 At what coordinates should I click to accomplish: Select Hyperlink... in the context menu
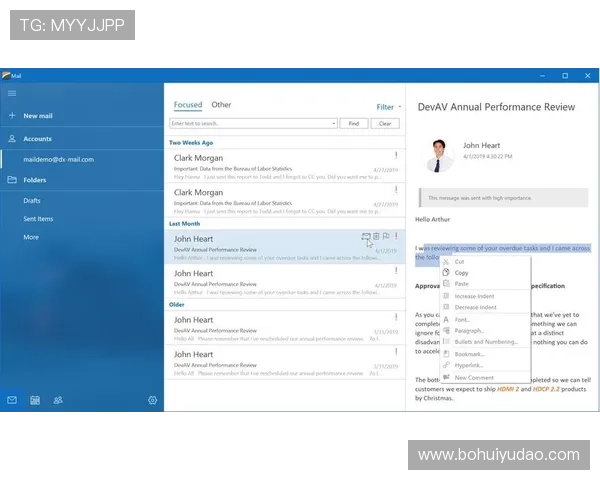470,366
